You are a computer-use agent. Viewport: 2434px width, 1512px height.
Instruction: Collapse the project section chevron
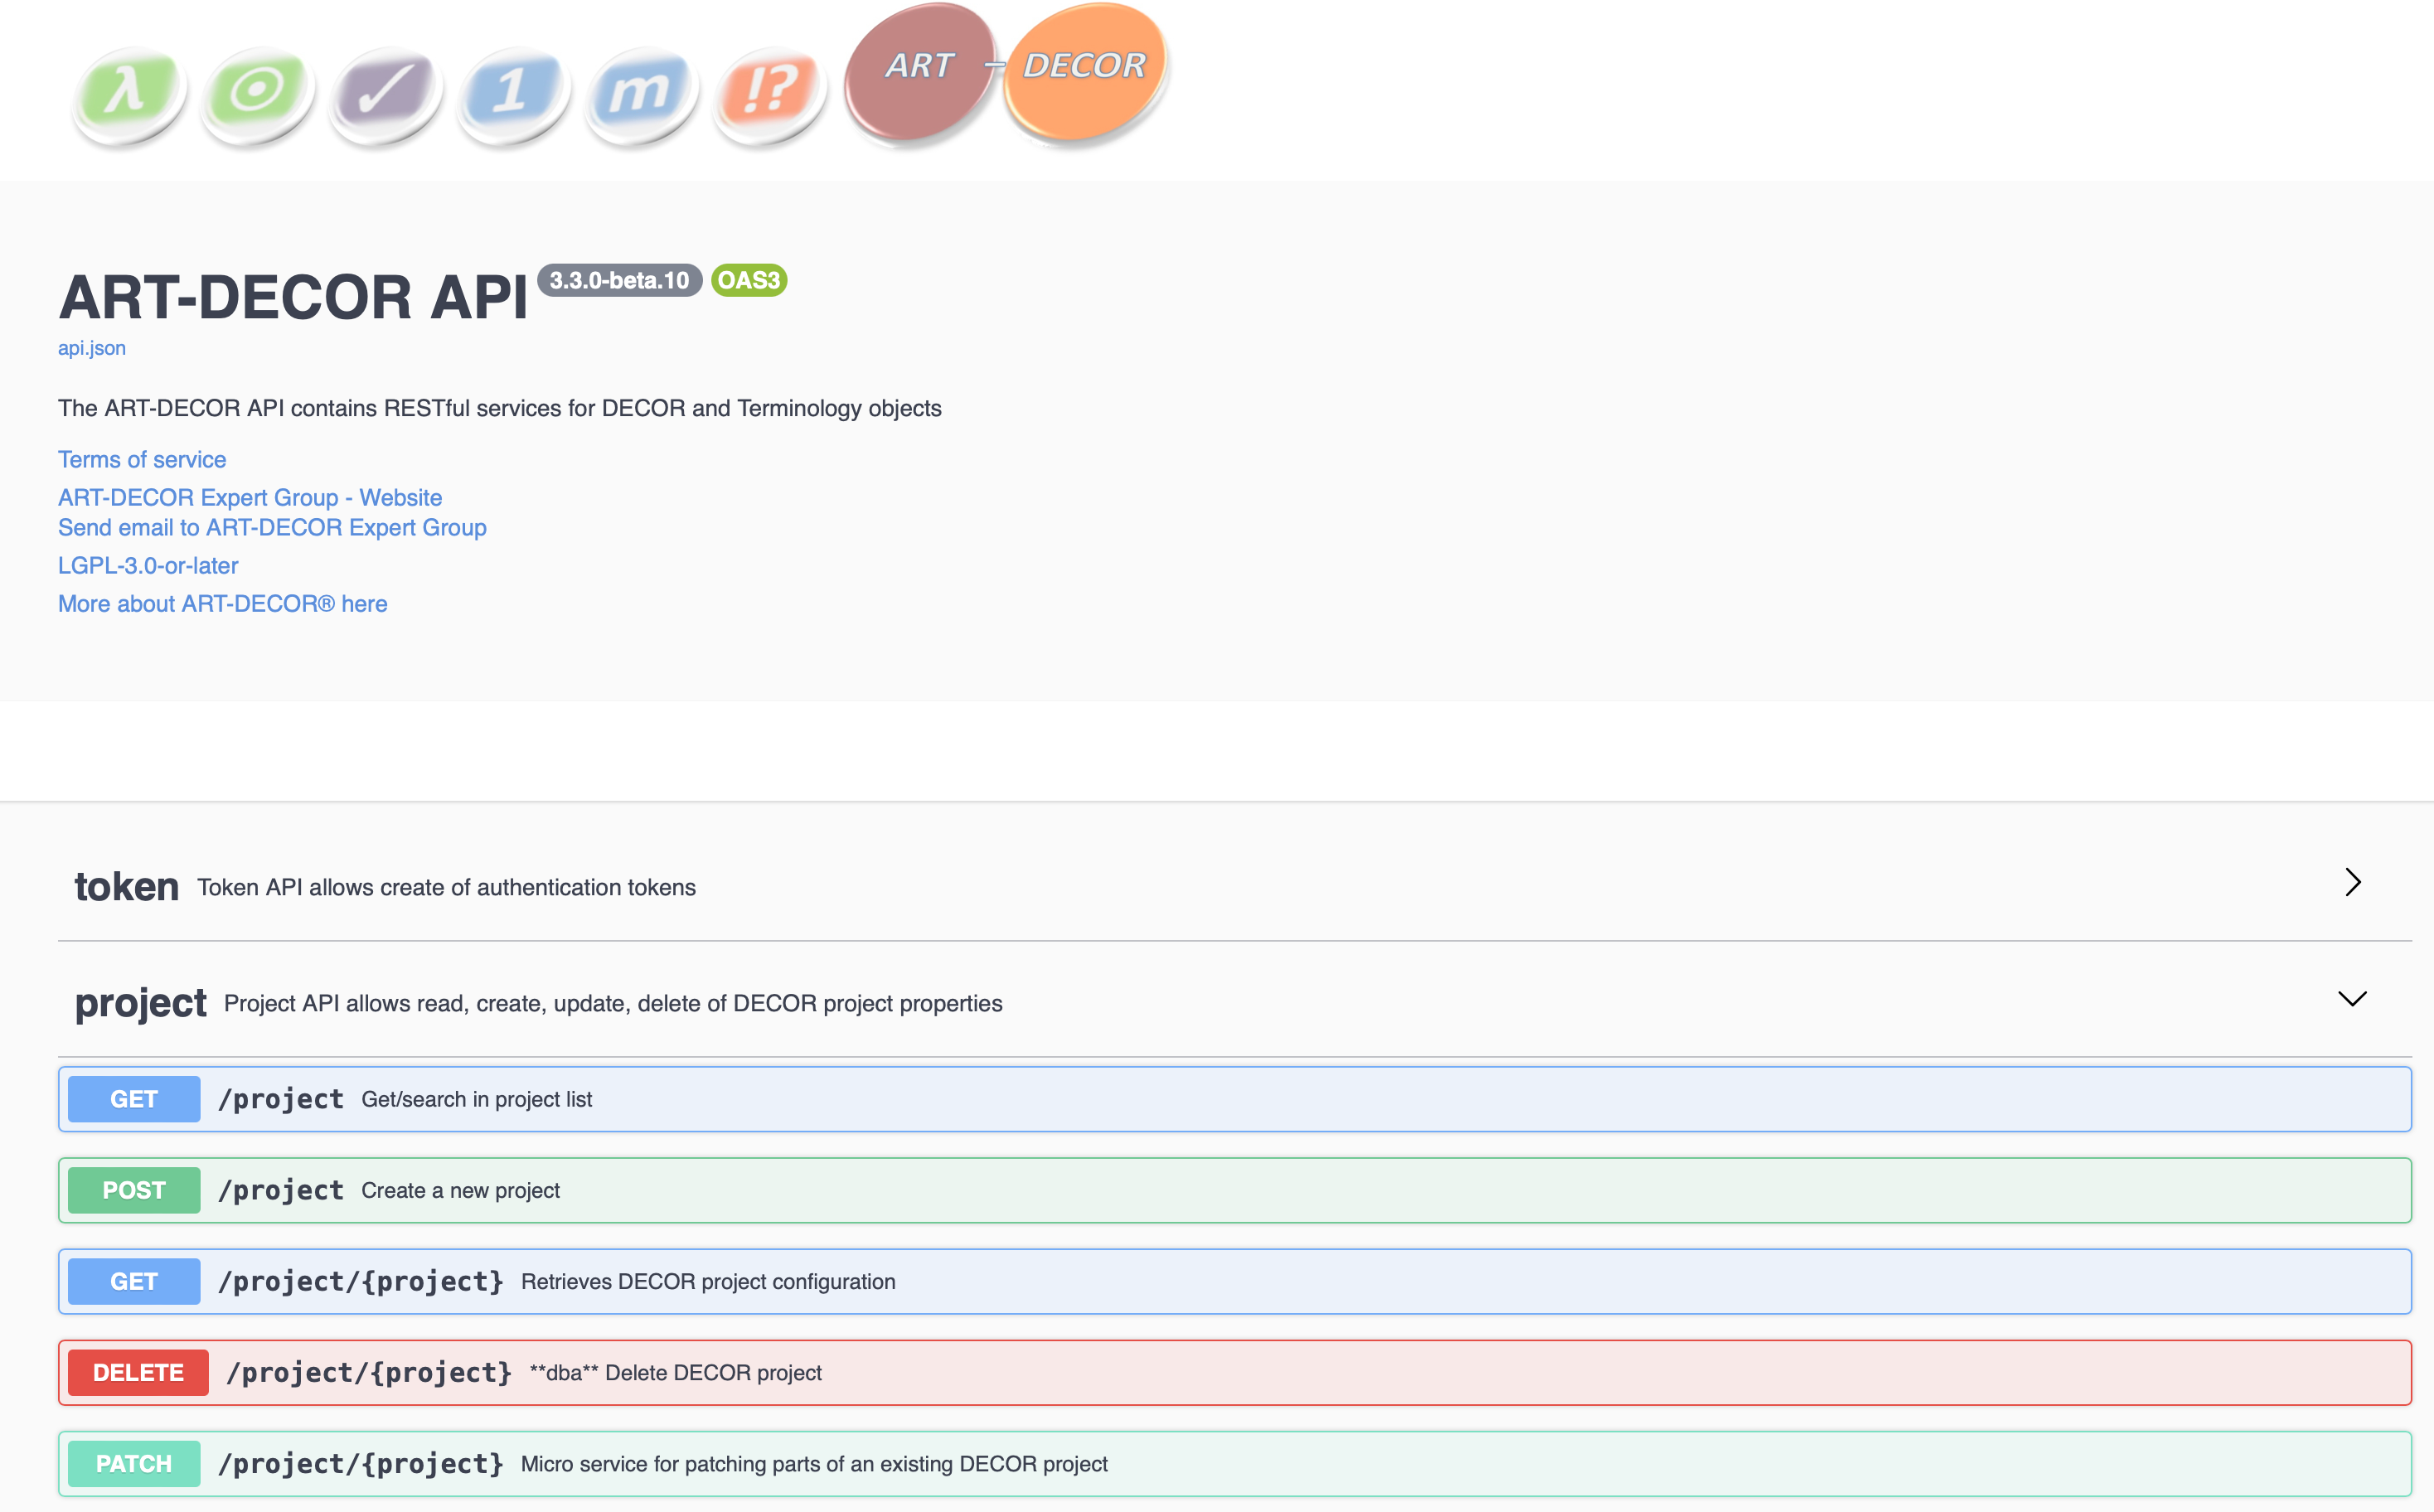pos(2352,999)
